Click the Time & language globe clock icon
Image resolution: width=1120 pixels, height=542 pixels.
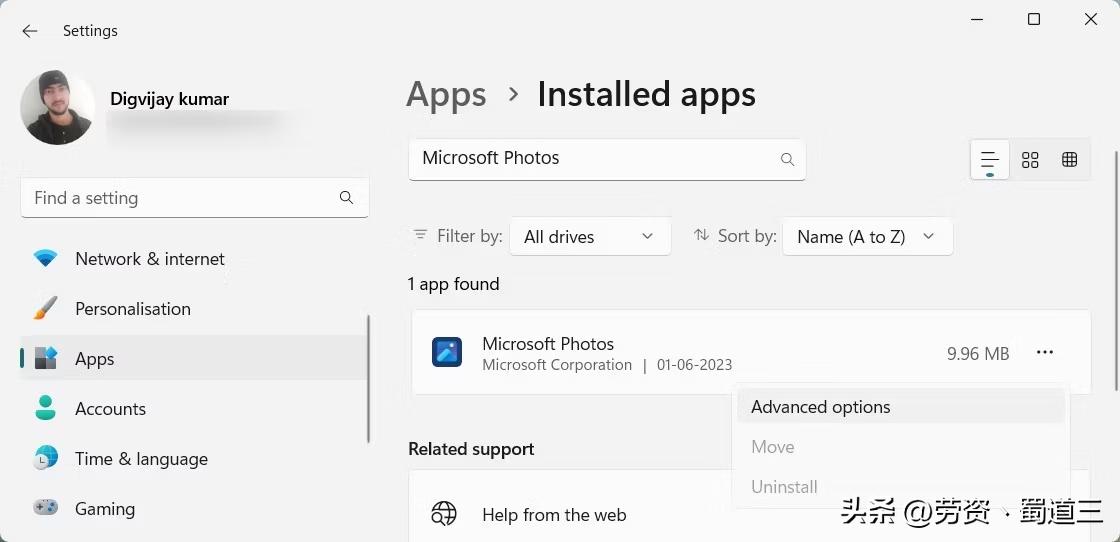click(46, 458)
